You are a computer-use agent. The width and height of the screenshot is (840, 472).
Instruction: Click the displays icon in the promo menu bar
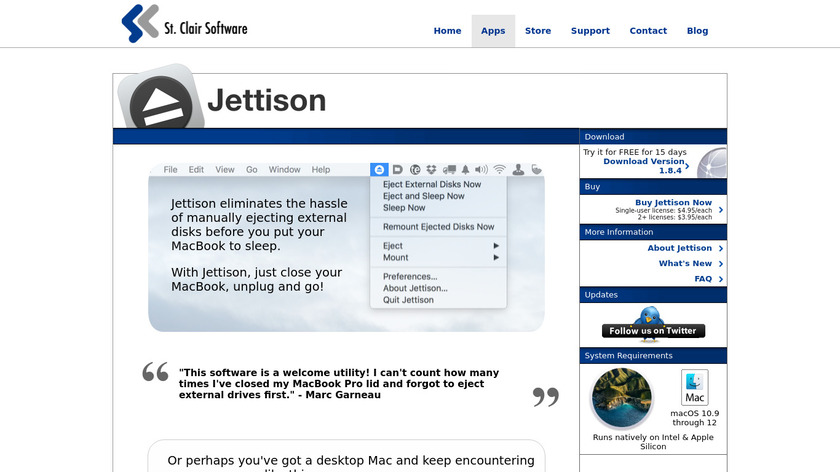[449, 170]
